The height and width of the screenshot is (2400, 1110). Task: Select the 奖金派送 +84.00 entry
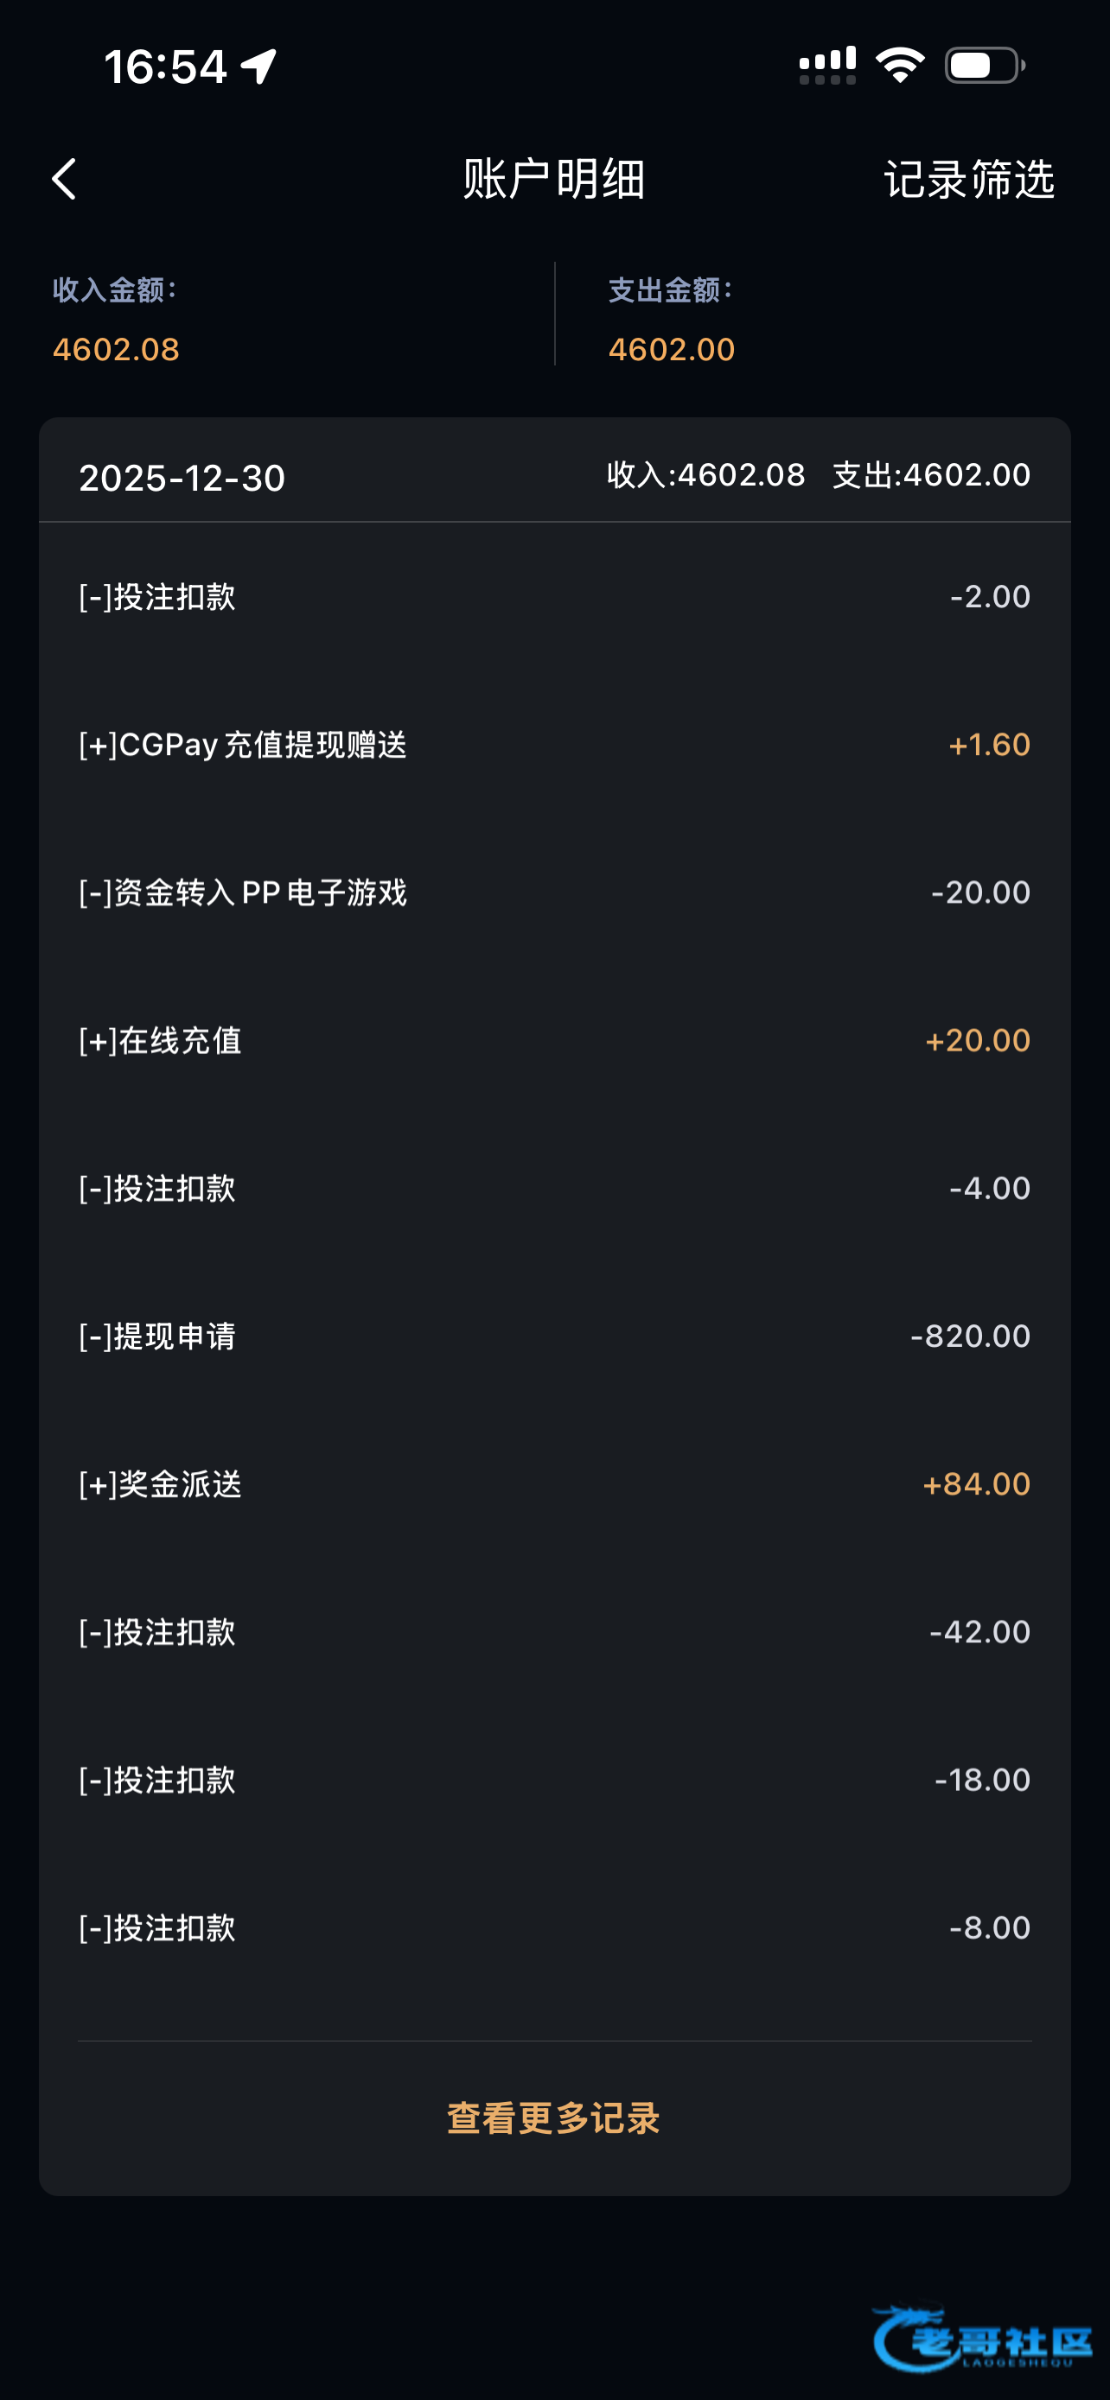(554, 1485)
